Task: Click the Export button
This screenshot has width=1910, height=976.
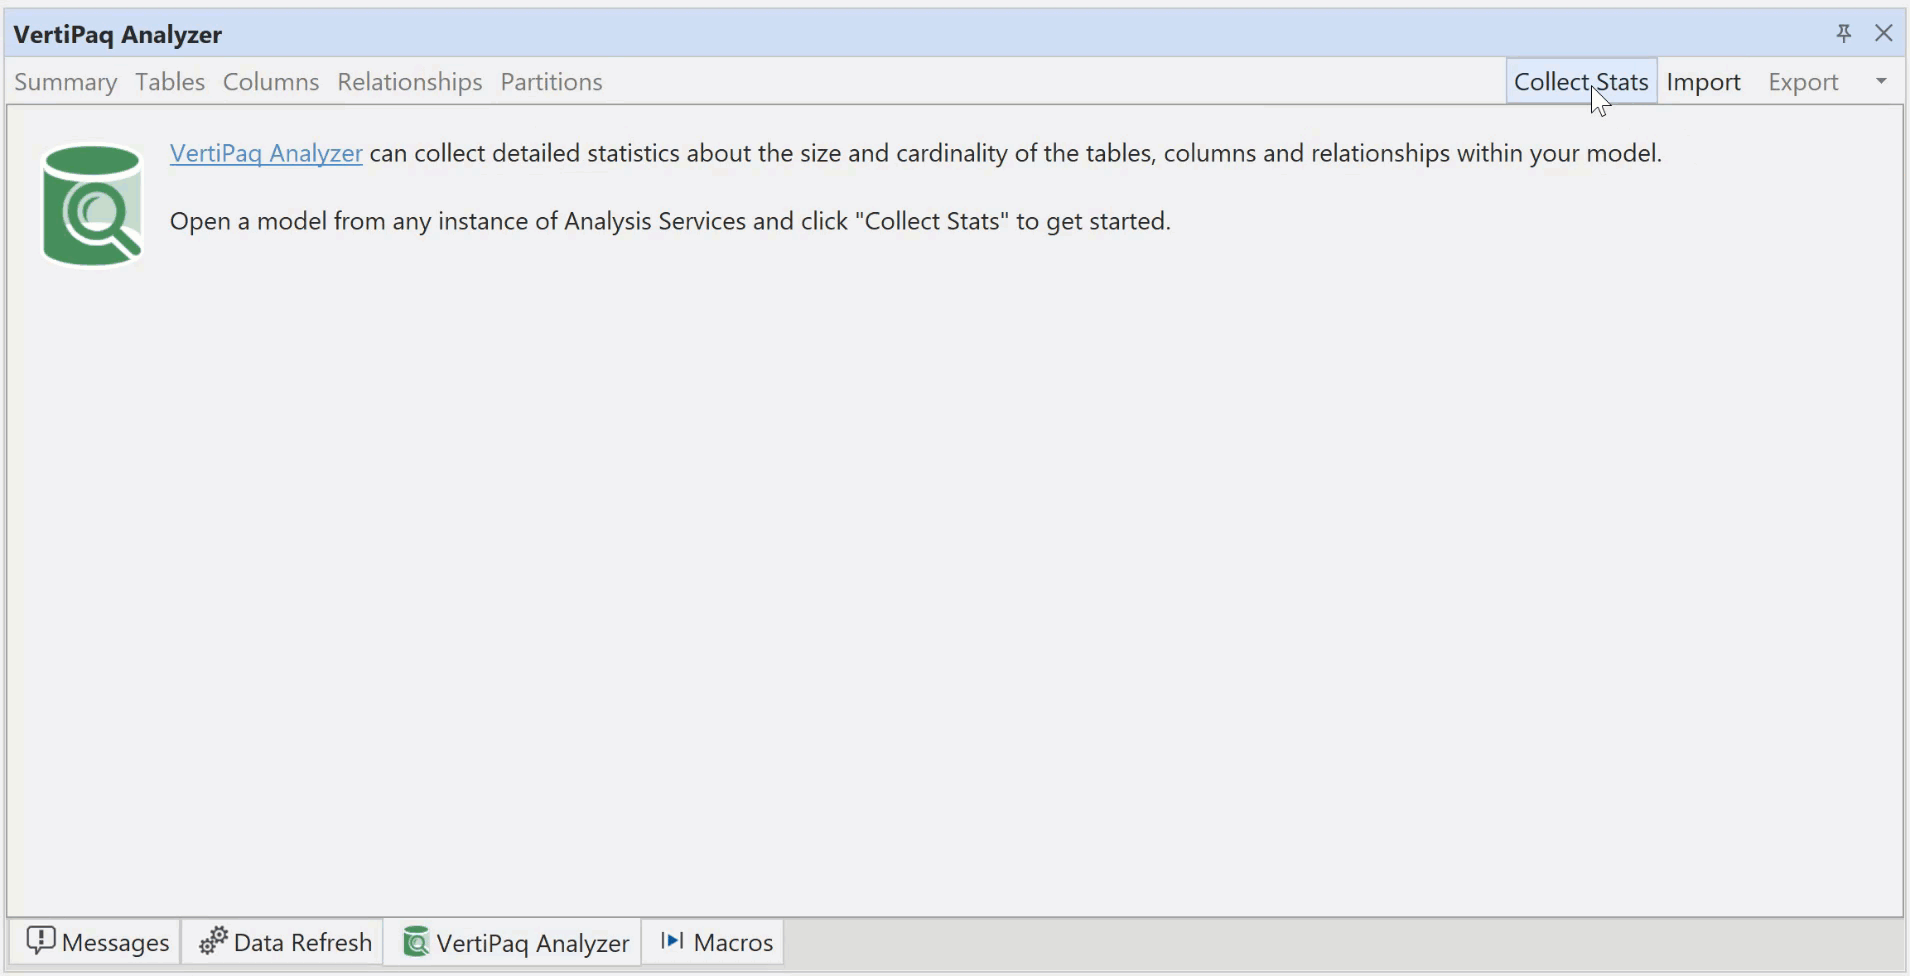Action: pyautogui.click(x=1803, y=82)
